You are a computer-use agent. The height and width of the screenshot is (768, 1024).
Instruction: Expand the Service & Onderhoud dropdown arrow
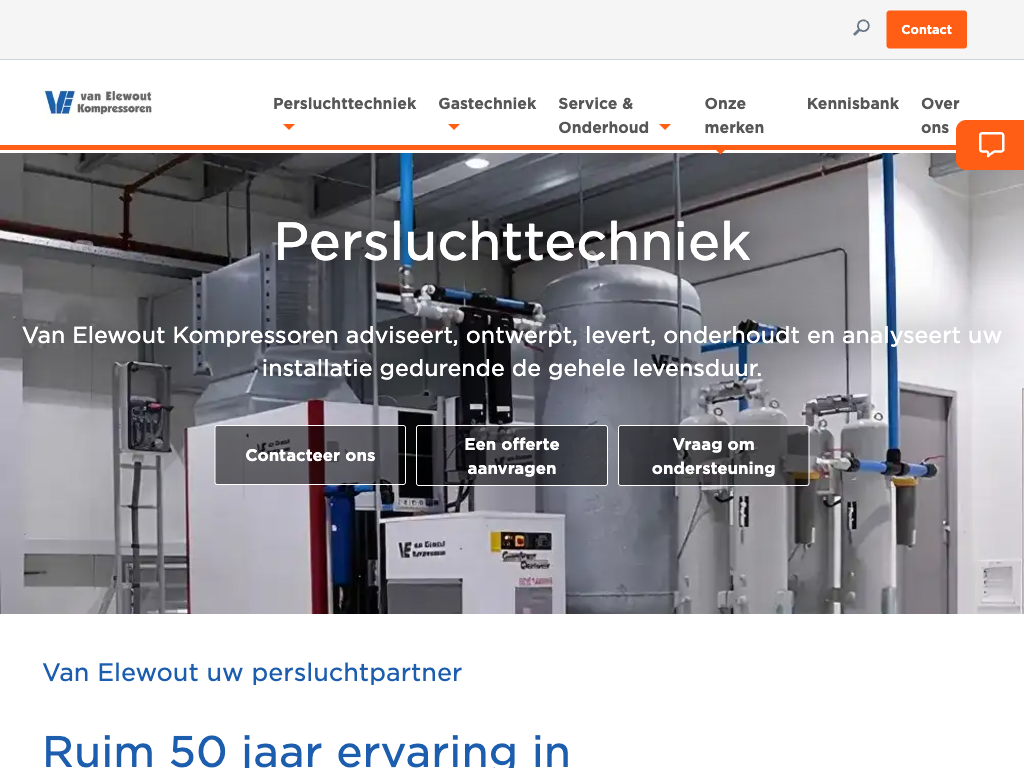tap(665, 127)
